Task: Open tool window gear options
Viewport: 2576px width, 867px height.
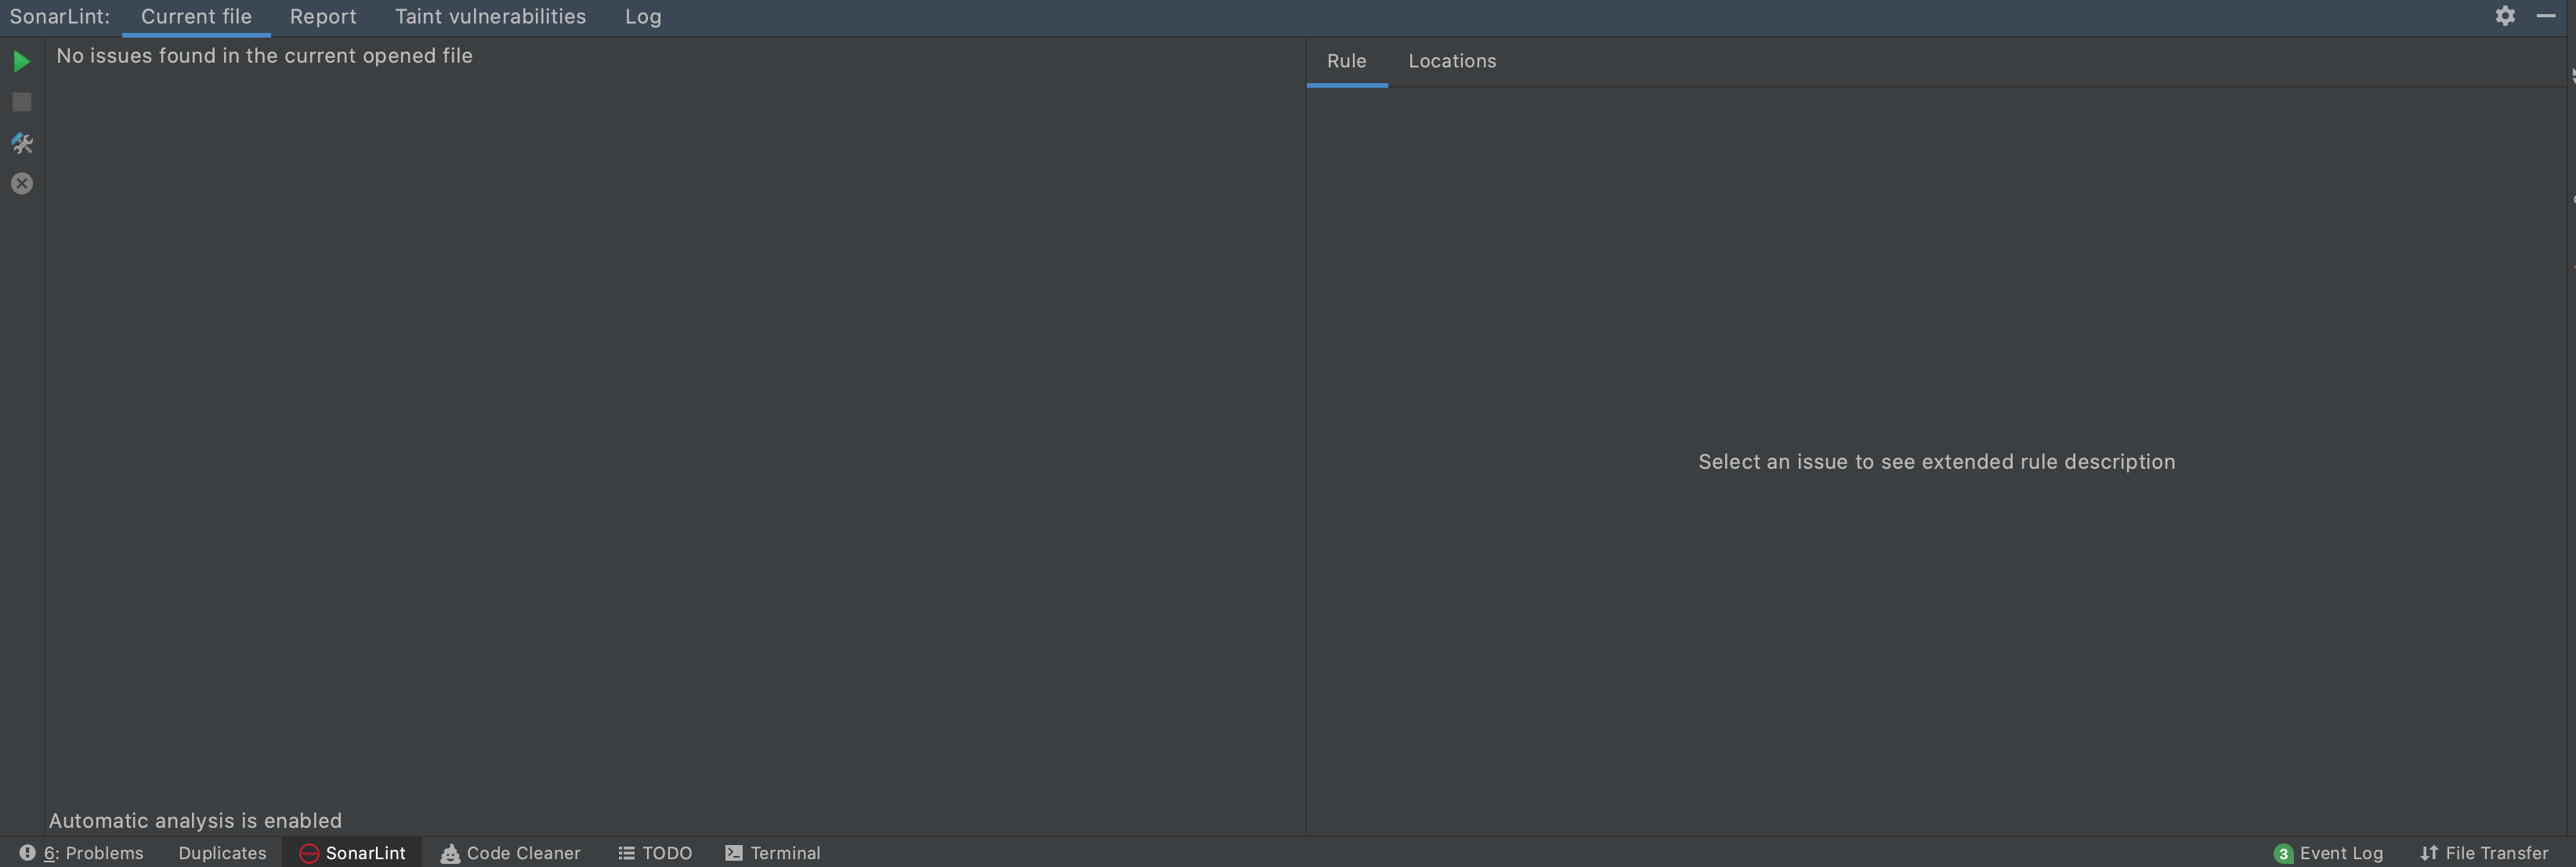Action: coord(2504,16)
